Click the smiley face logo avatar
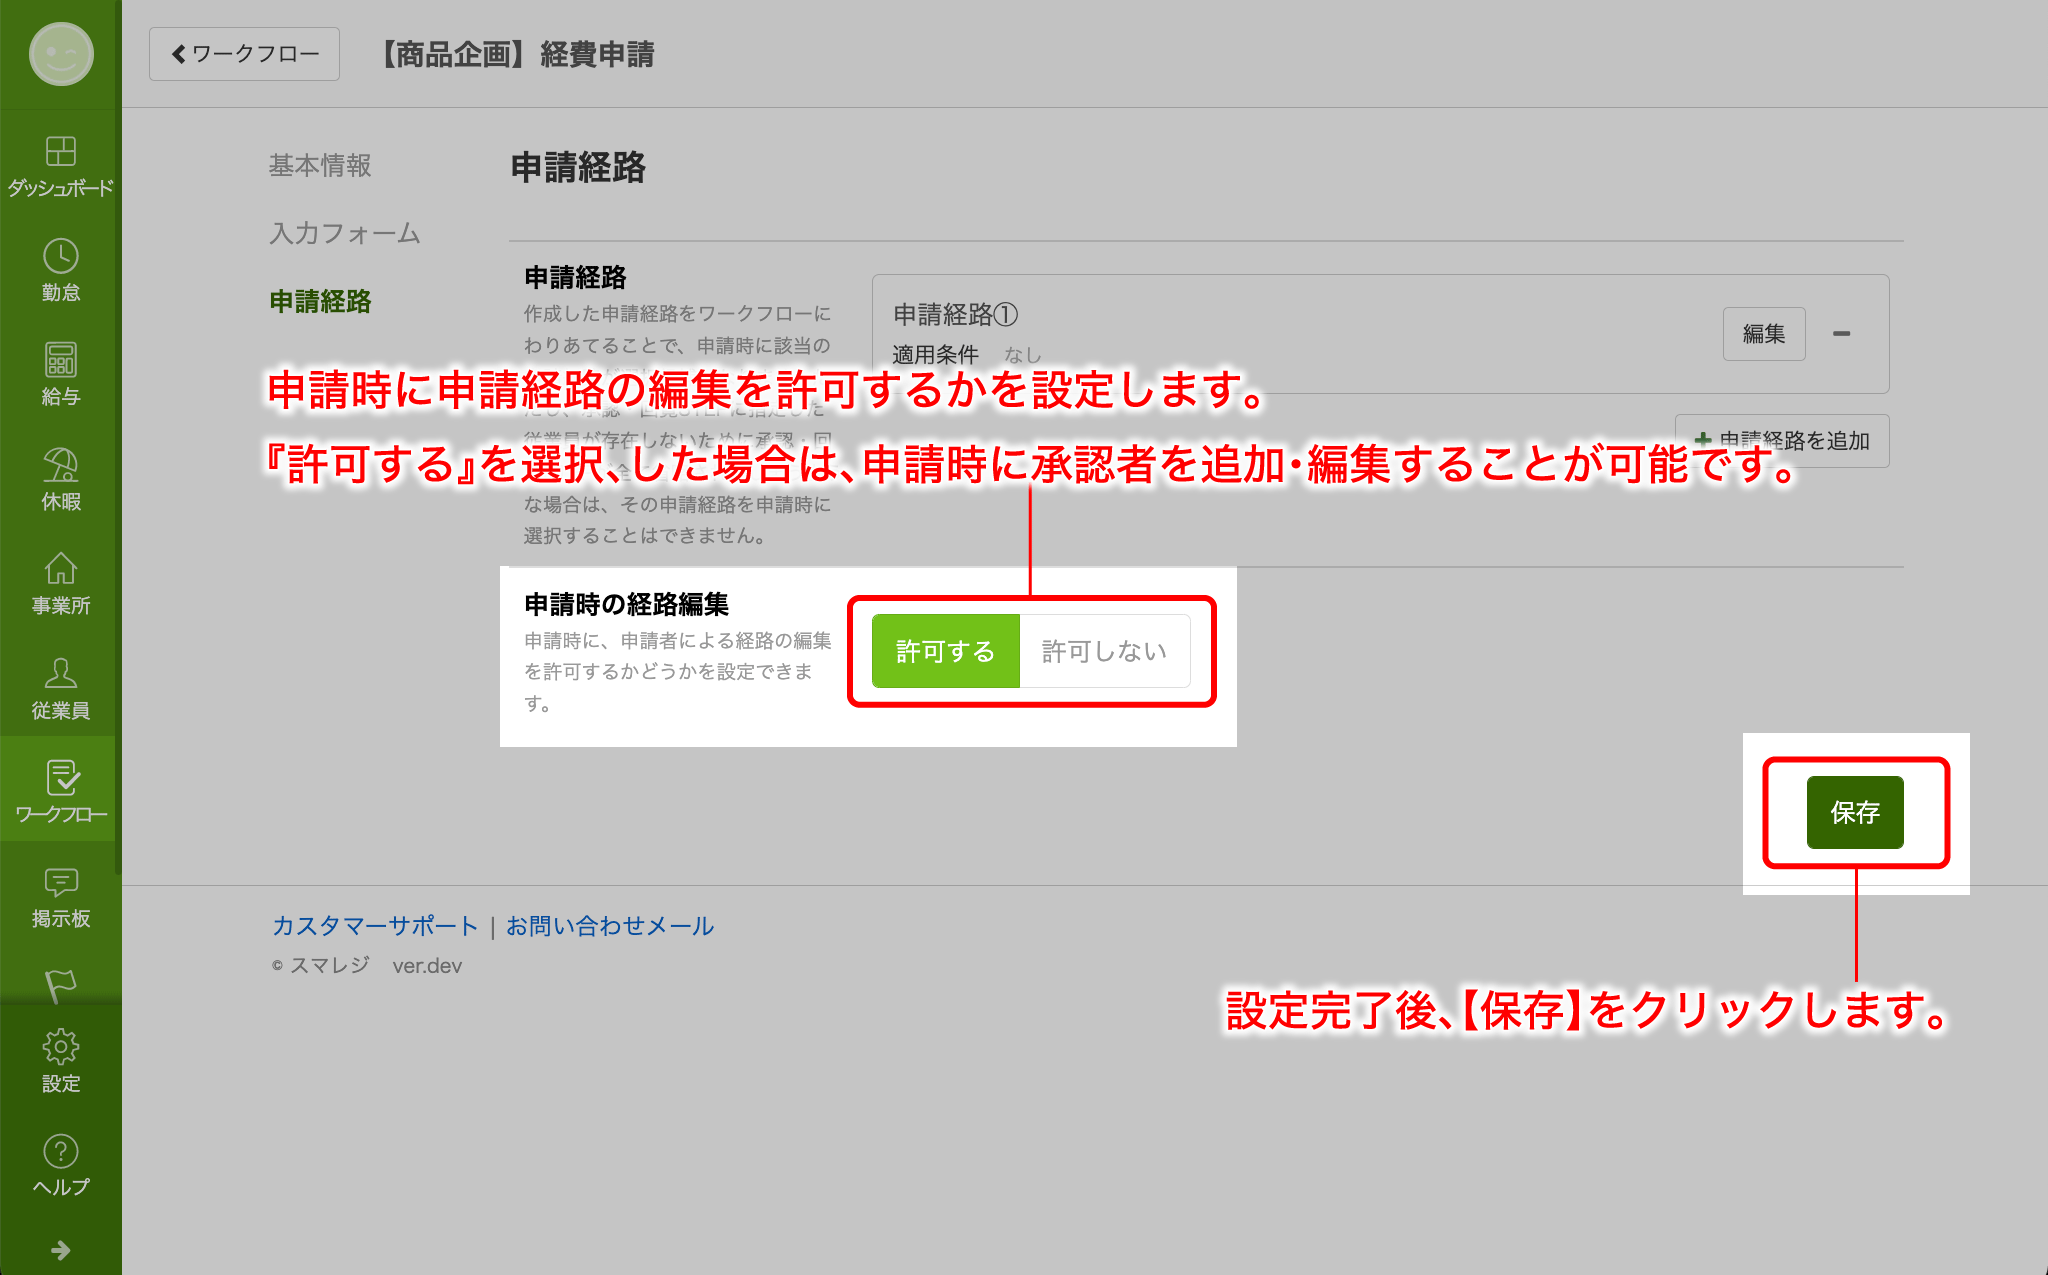The width and height of the screenshot is (2048, 1275). point(61,53)
